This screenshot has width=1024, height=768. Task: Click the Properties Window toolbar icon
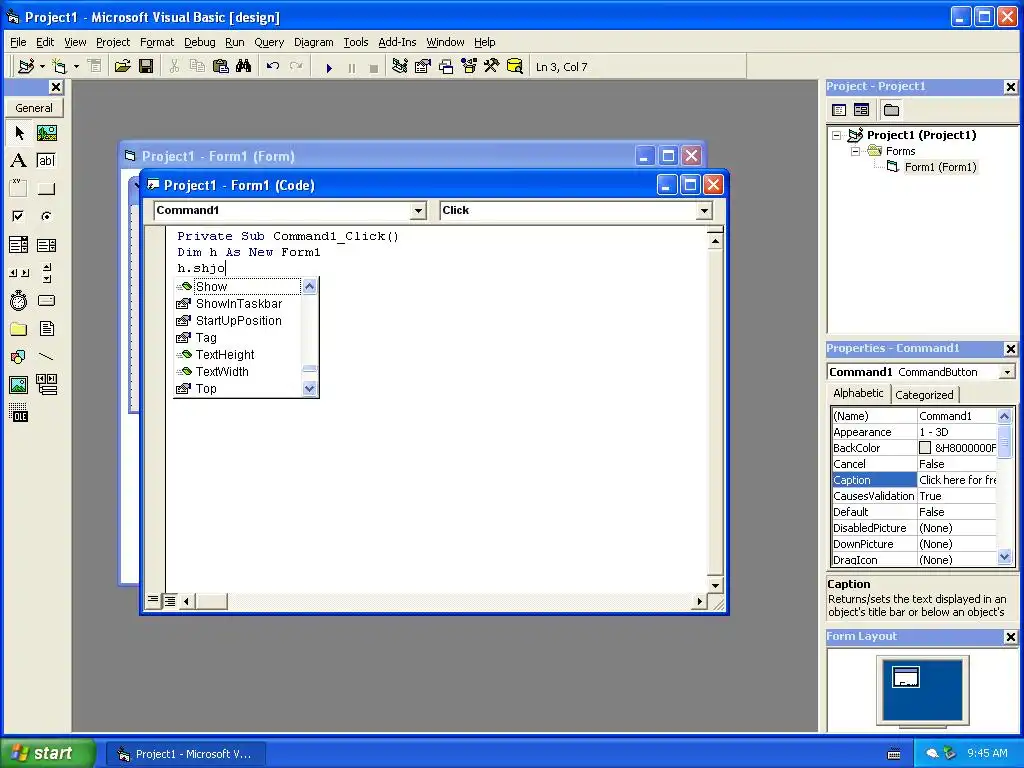(423, 66)
